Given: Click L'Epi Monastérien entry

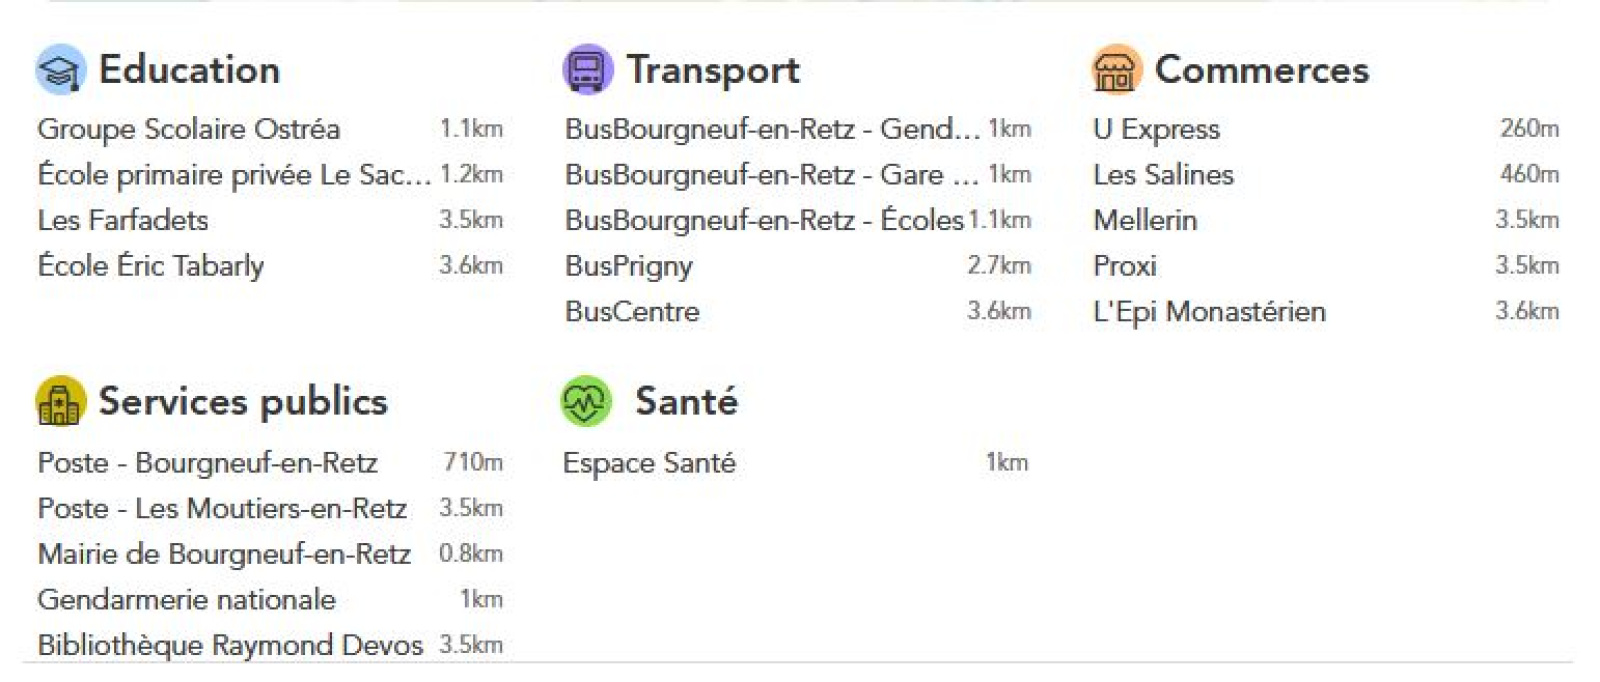Looking at the screenshot, I should [1209, 312].
